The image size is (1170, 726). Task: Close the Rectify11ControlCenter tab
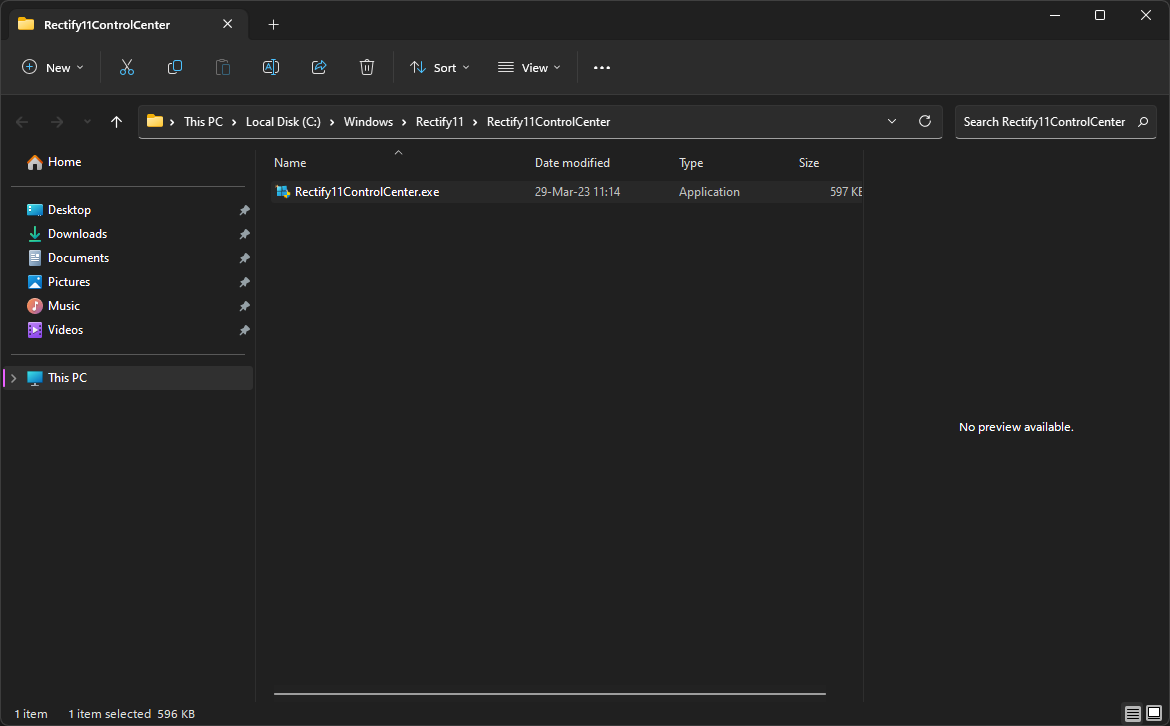(x=228, y=24)
